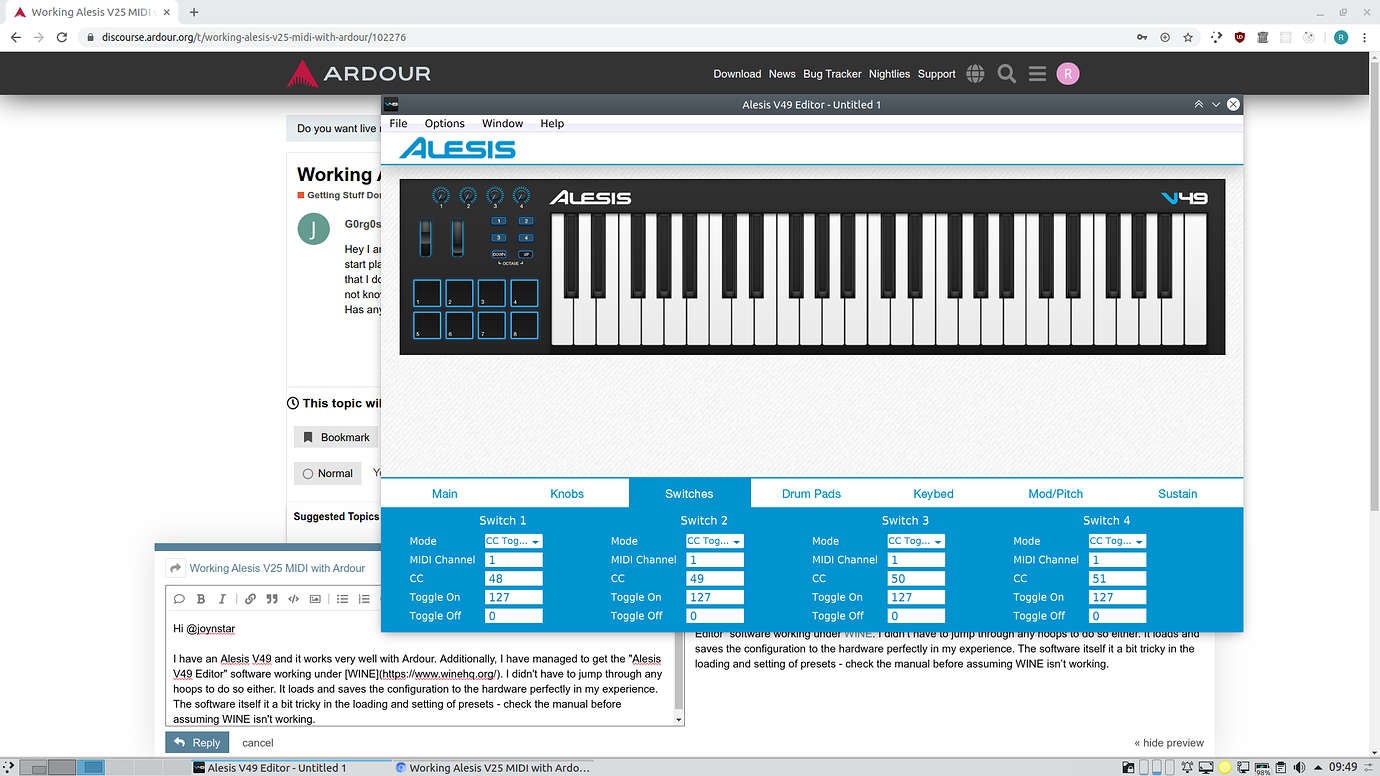1380x776 pixels.
Task: Click the blockquote icon in editor
Action: point(272,599)
